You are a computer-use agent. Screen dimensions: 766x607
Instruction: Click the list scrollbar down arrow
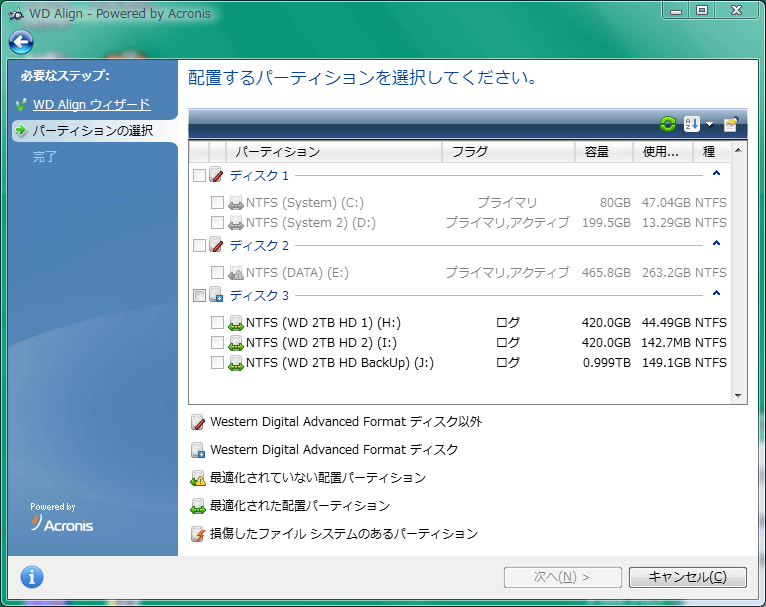738,396
